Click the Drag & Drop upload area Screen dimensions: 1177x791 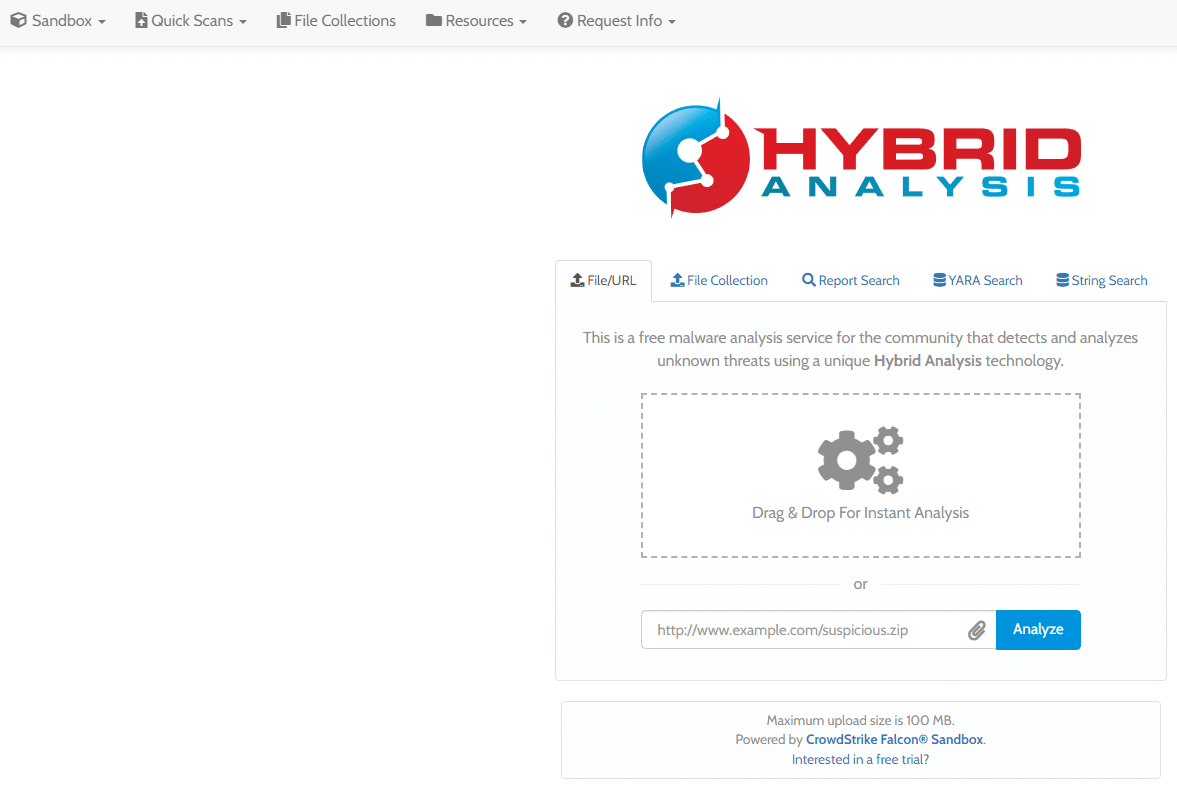pyautogui.click(x=860, y=475)
